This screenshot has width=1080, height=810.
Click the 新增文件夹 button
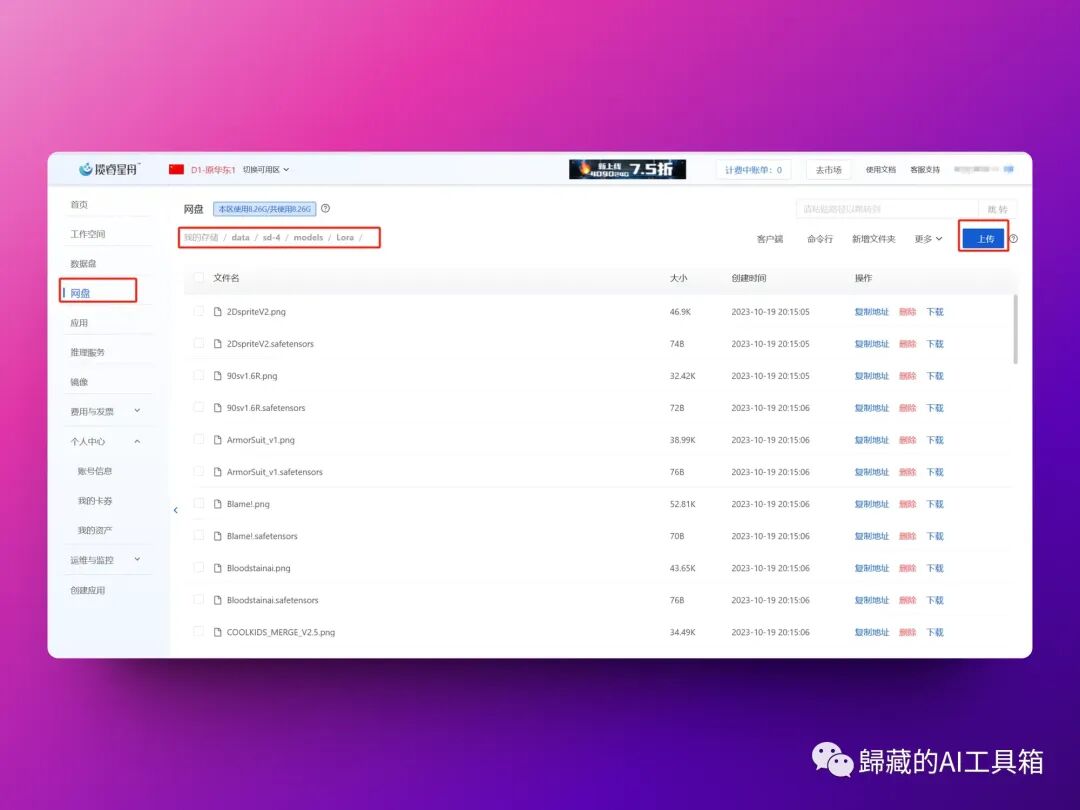(873, 239)
